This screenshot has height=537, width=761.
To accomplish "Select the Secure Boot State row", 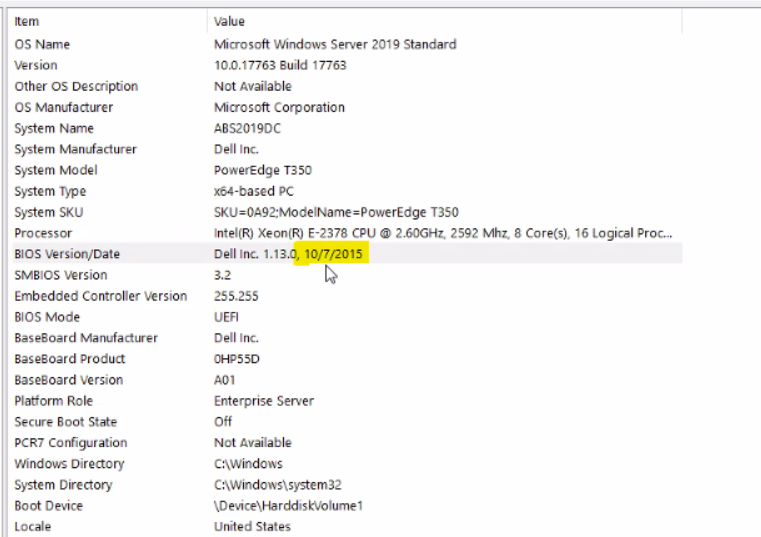I will click(x=65, y=422).
